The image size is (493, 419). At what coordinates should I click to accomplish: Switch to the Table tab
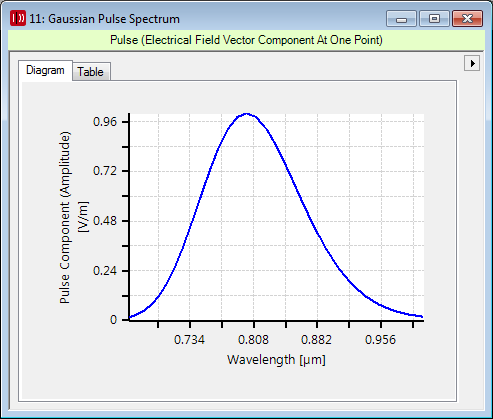[x=91, y=72]
